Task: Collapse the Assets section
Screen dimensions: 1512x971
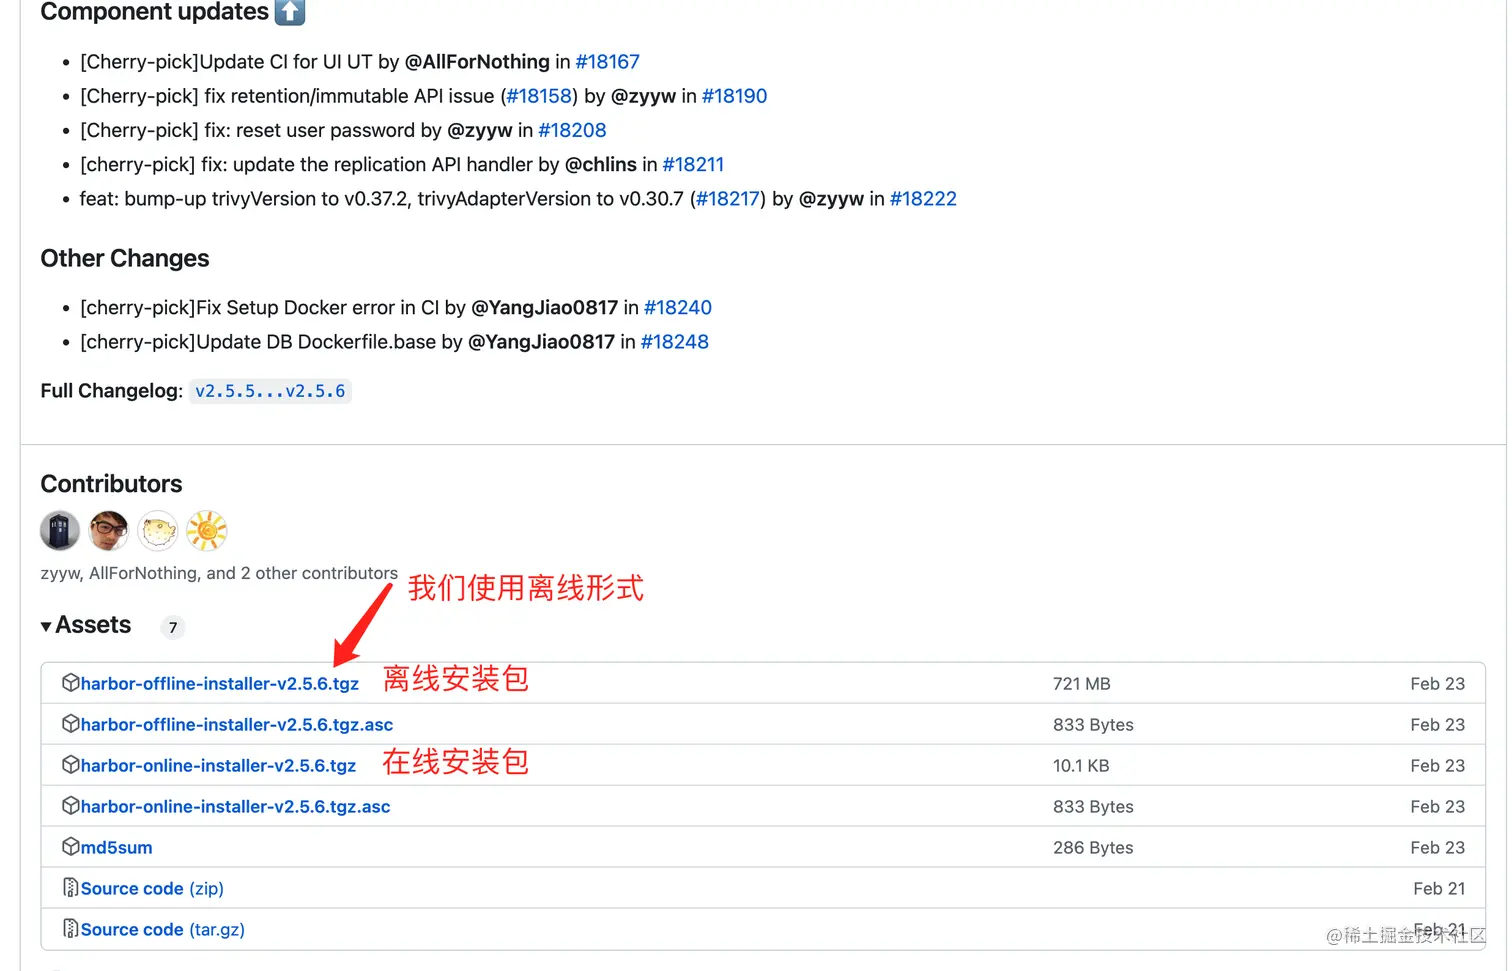Action: click(86, 625)
